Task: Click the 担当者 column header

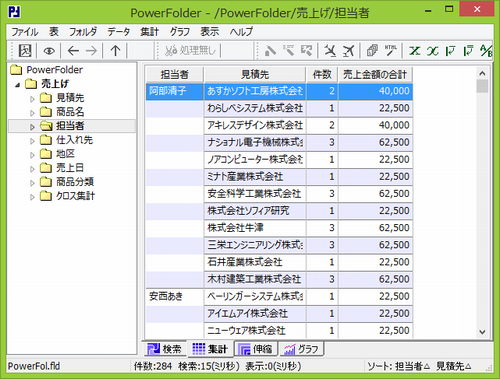Action: click(175, 74)
